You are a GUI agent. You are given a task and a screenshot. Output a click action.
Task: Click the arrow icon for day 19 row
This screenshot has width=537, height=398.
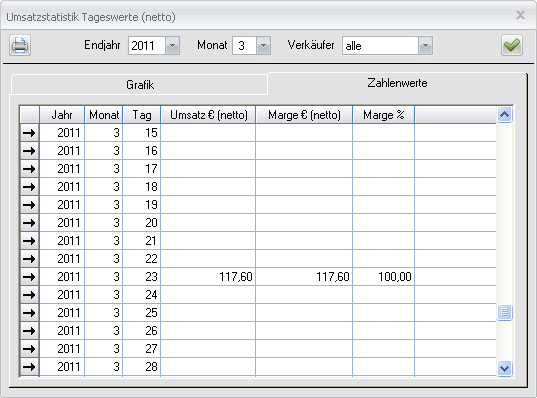[x=29, y=205]
